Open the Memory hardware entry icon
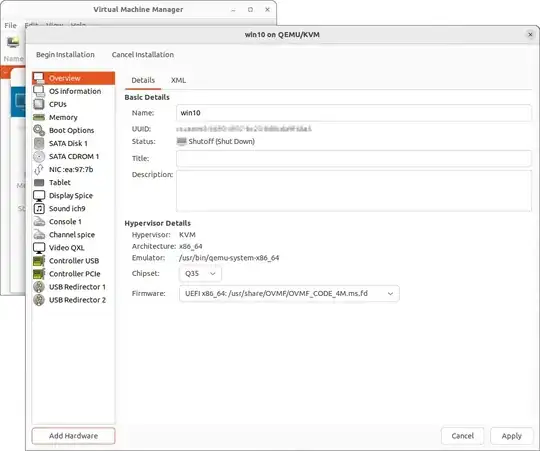The height and width of the screenshot is (451, 540). coord(39,117)
